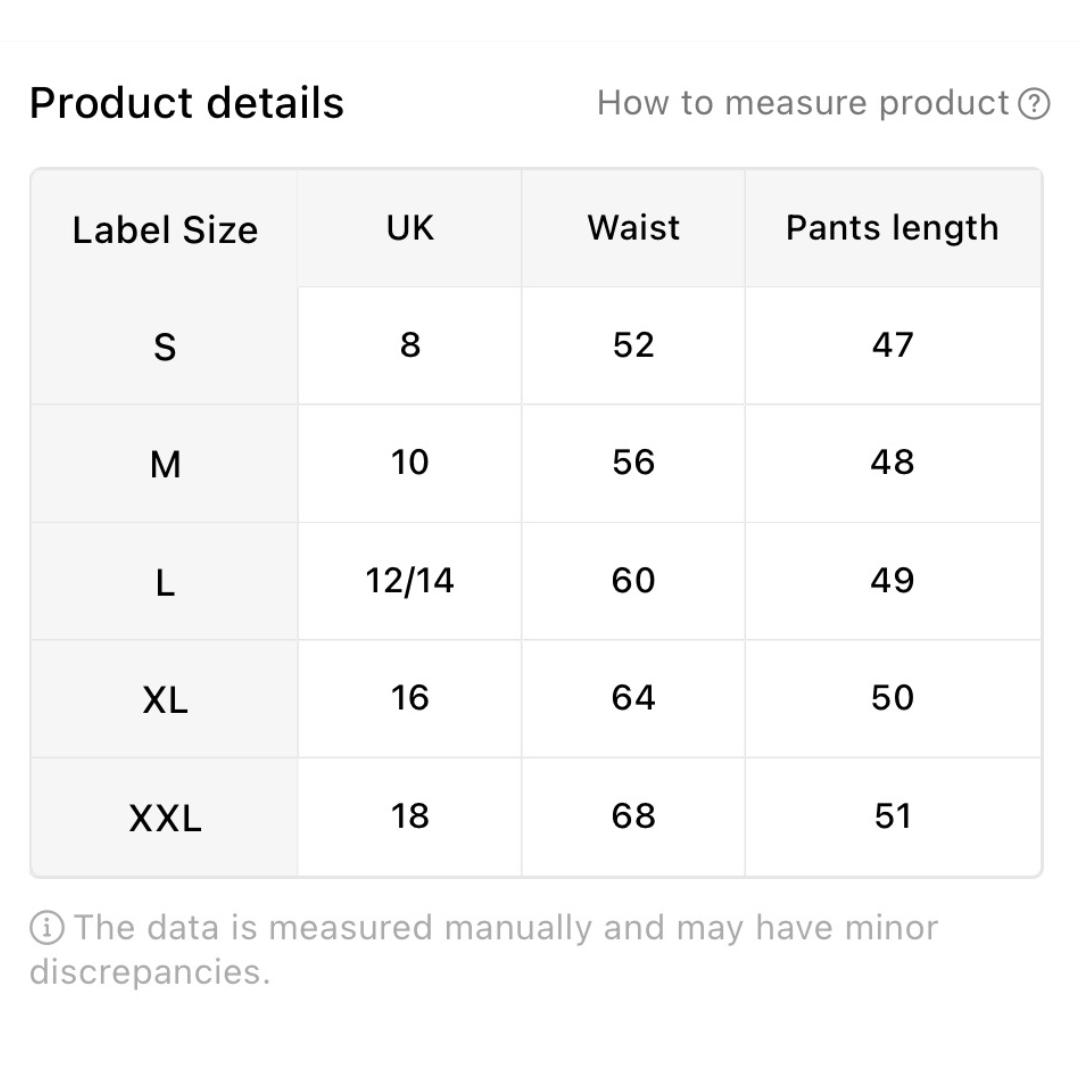Select the S size row label
Image resolution: width=1080 pixels, height=1080 pixels.
(x=165, y=347)
